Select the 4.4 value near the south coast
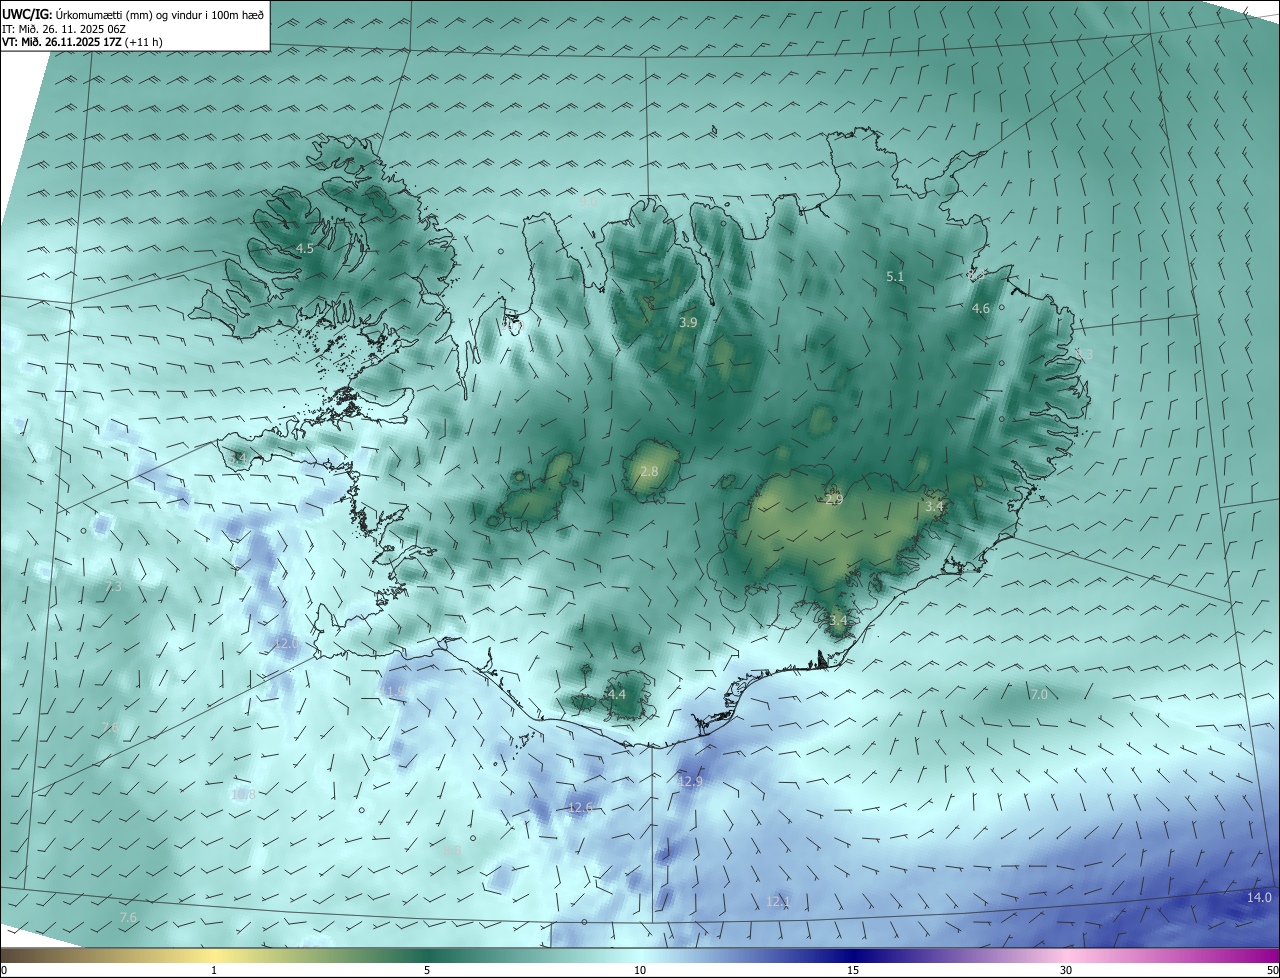Screen dimensions: 1280x978 617,694
